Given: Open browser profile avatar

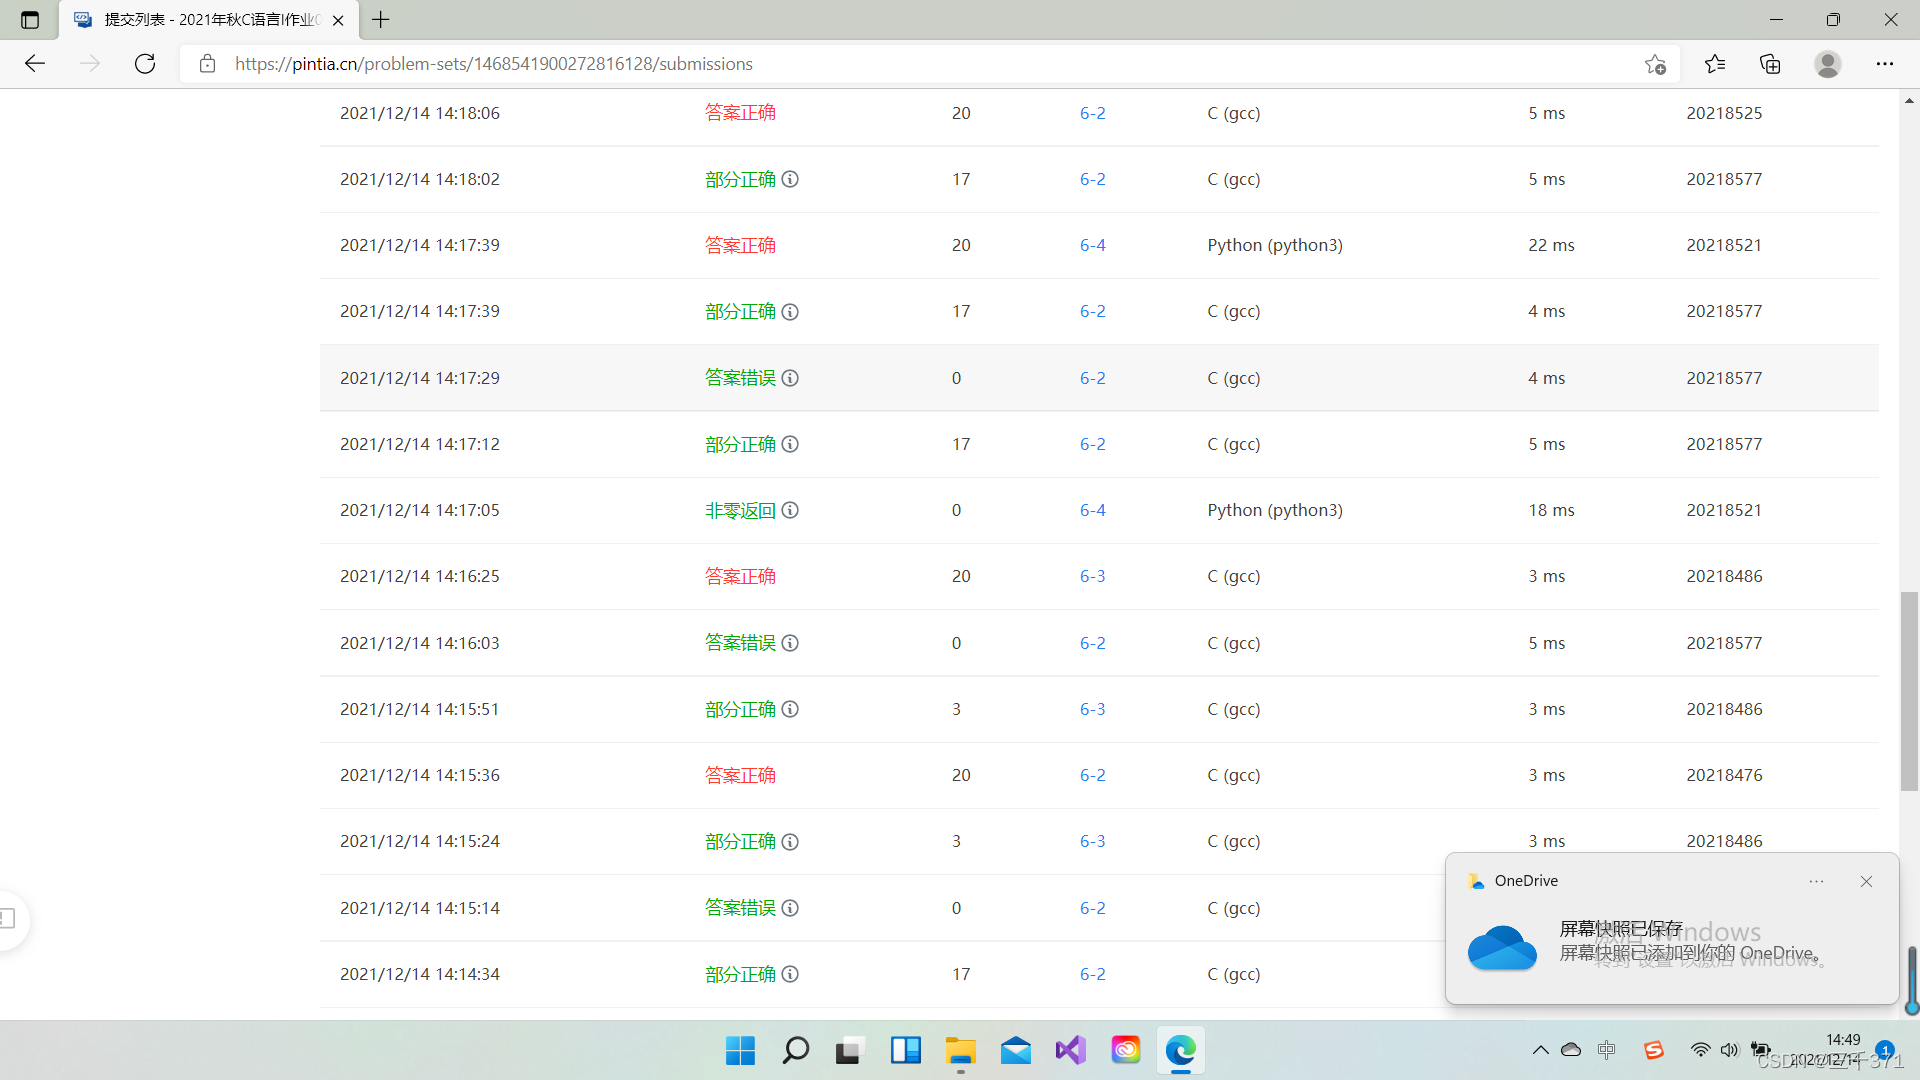Looking at the screenshot, I should coord(1828,64).
